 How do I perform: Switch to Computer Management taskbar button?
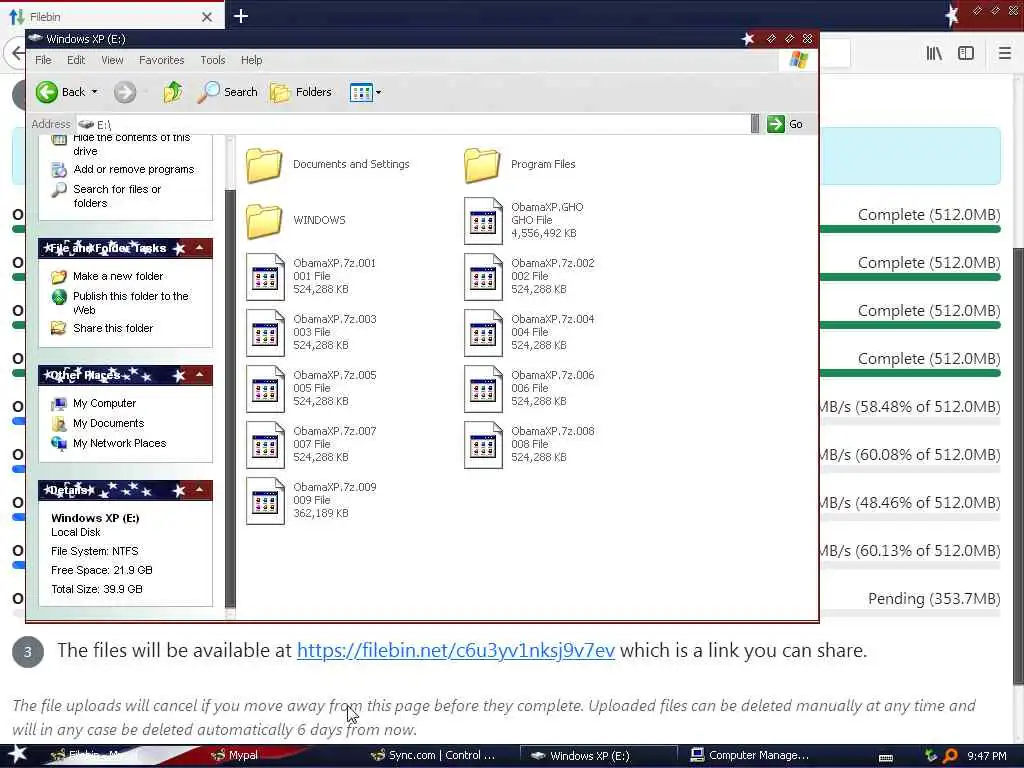(x=749, y=756)
